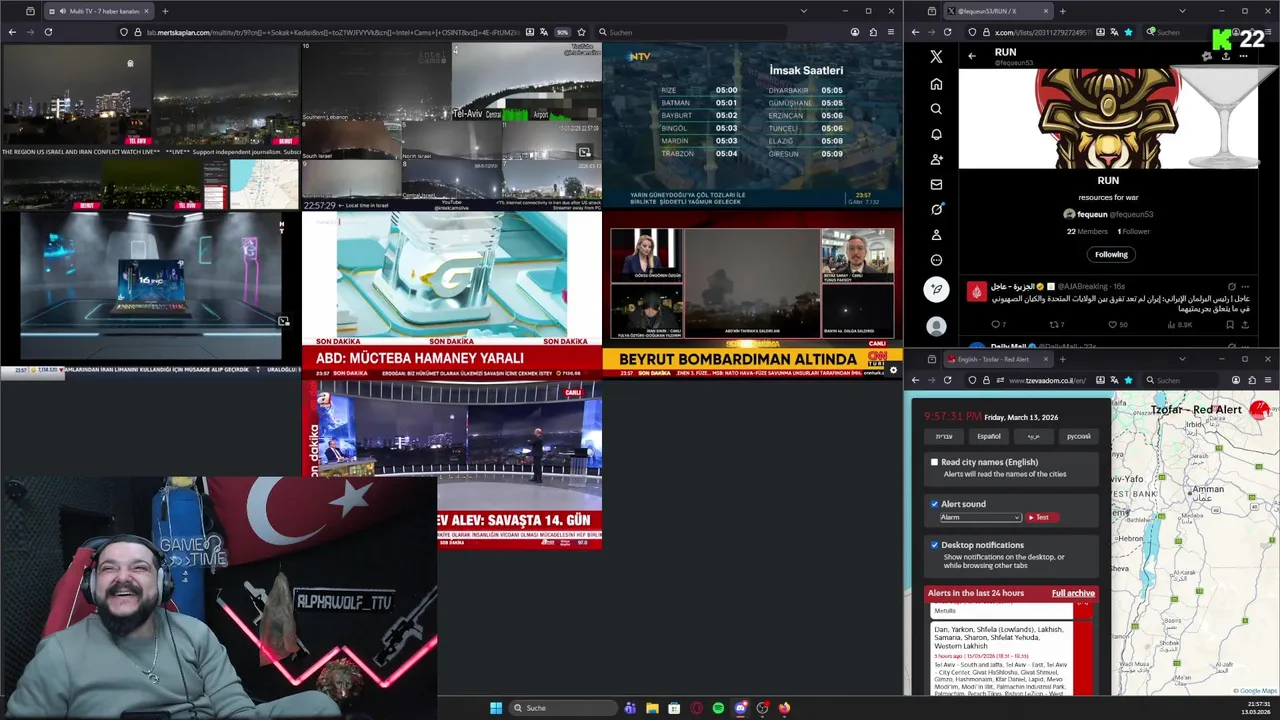Open settings gear on multi TV grid
This screenshot has width=1280, height=720.
[x=893, y=370]
